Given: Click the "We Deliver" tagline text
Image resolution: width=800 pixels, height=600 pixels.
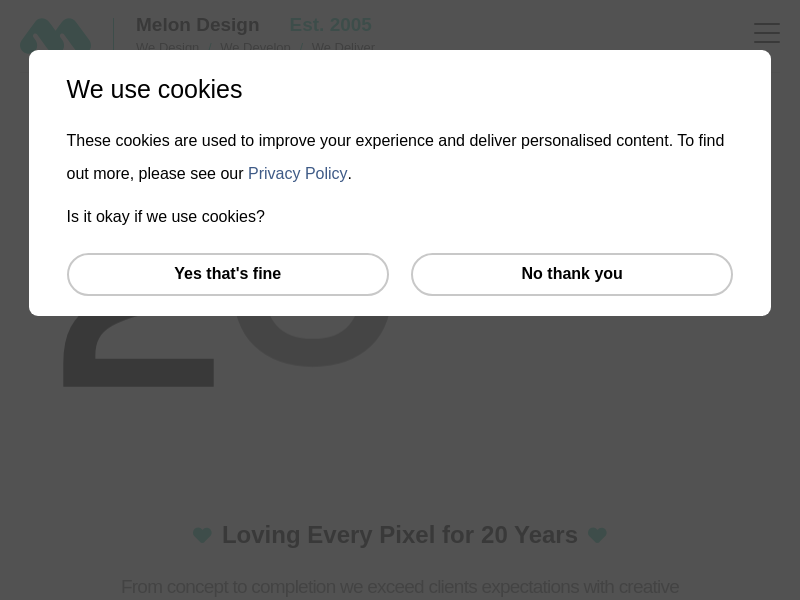Looking at the screenshot, I should coord(342,46).
